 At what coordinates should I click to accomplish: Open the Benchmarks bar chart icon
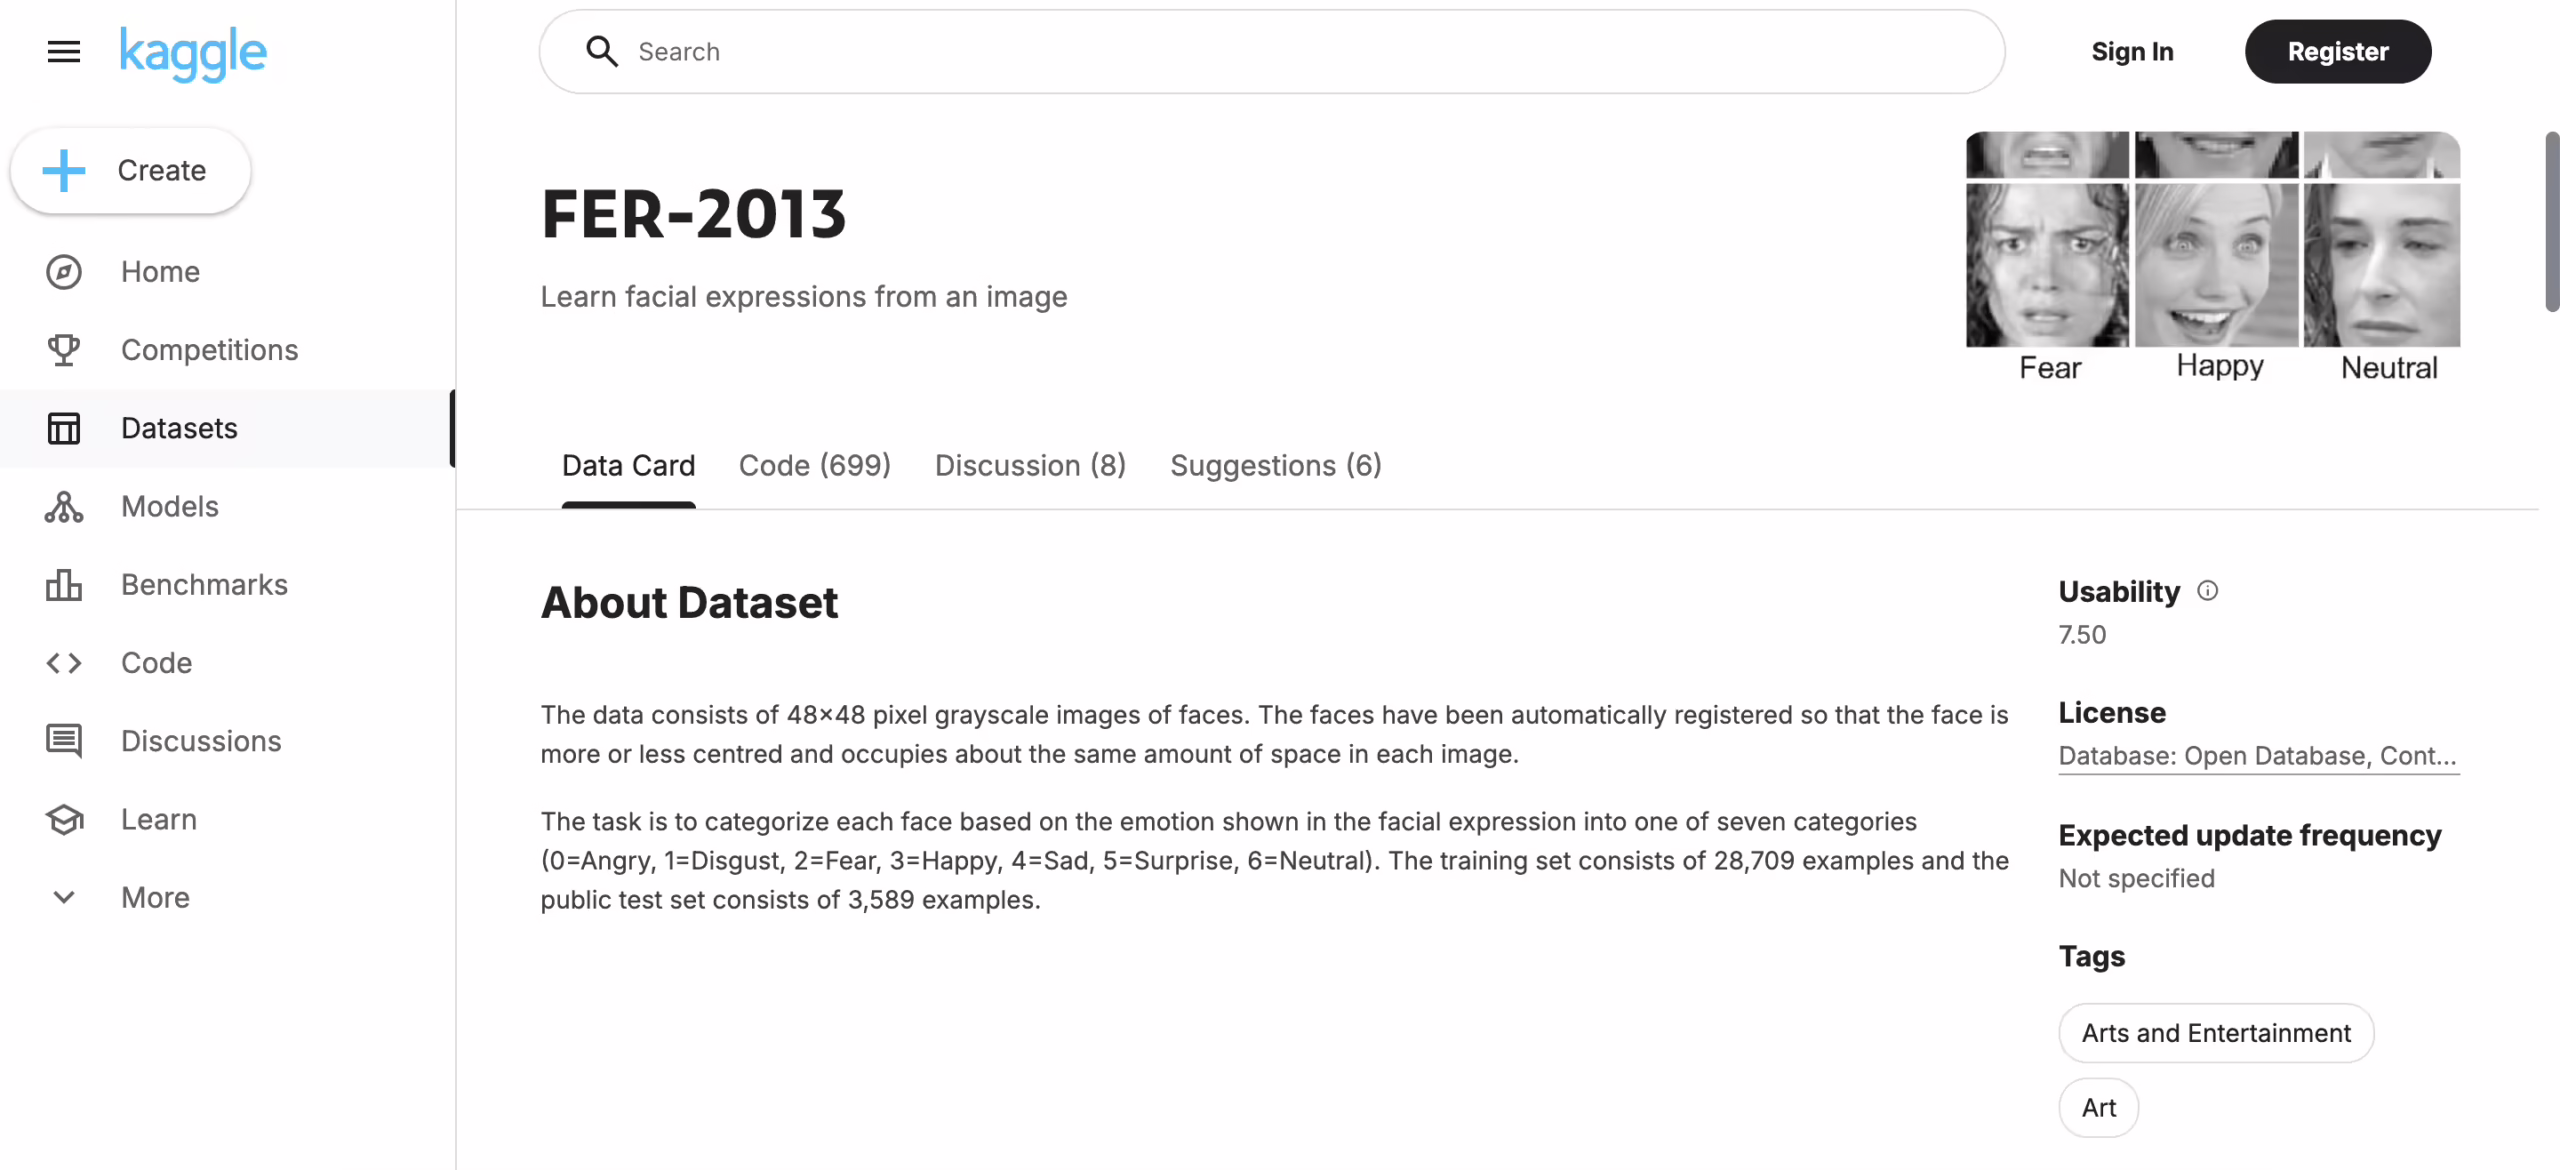click(x=64, y=585)
